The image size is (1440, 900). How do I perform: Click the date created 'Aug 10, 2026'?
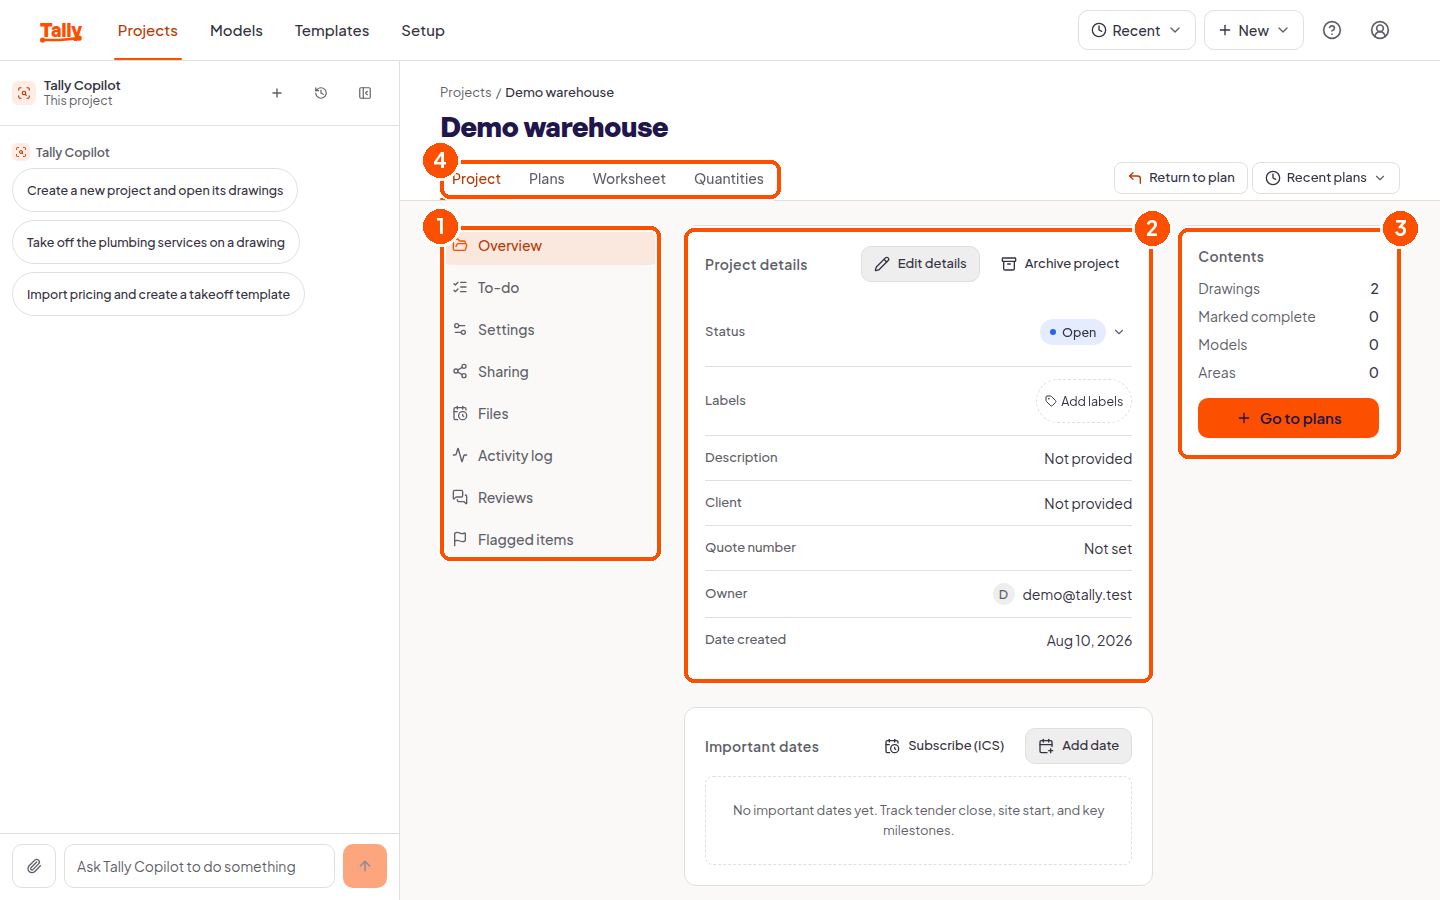1089,641
